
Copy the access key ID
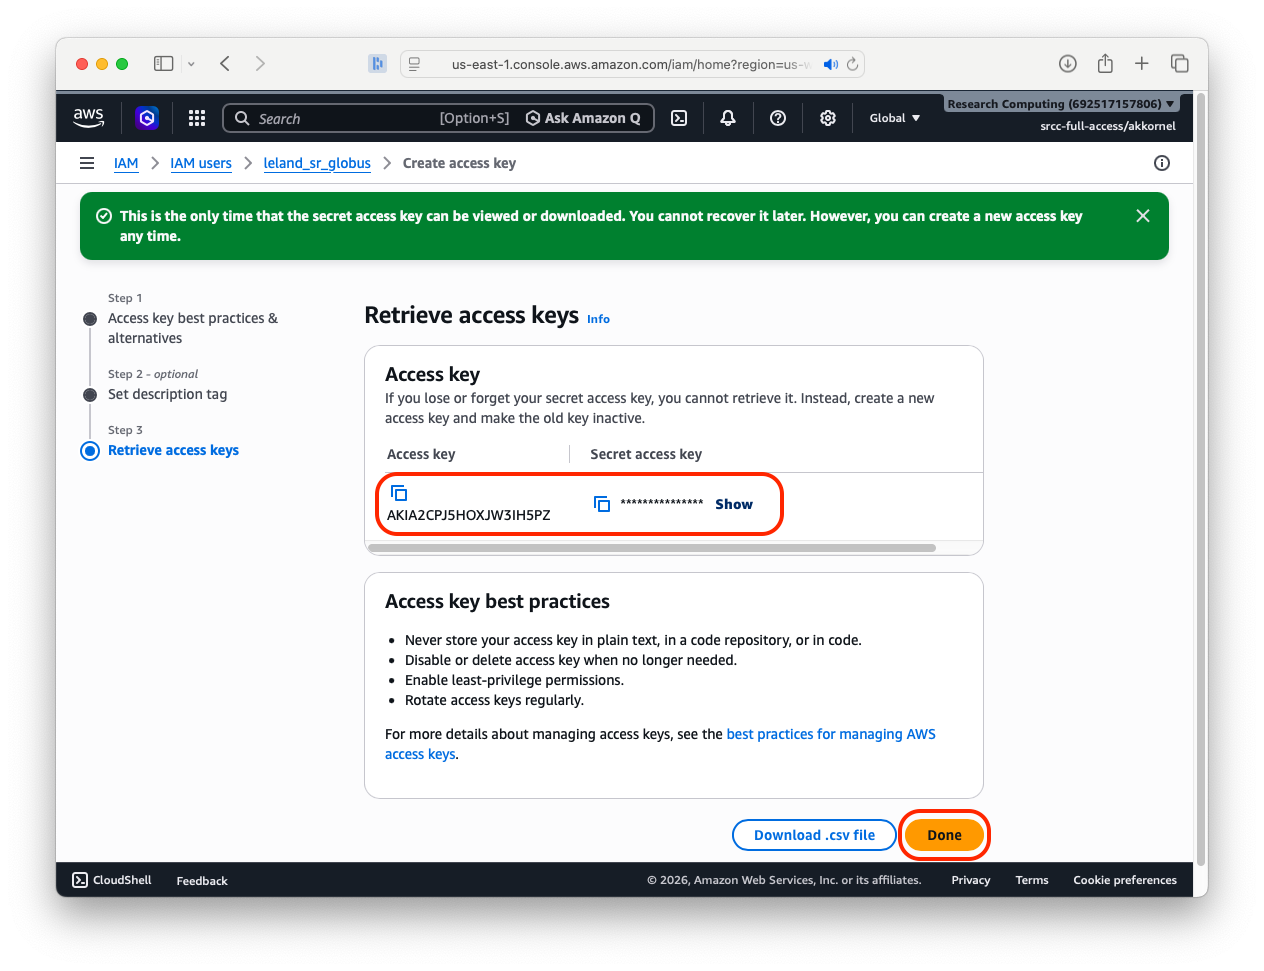click(x=399, y=493)
